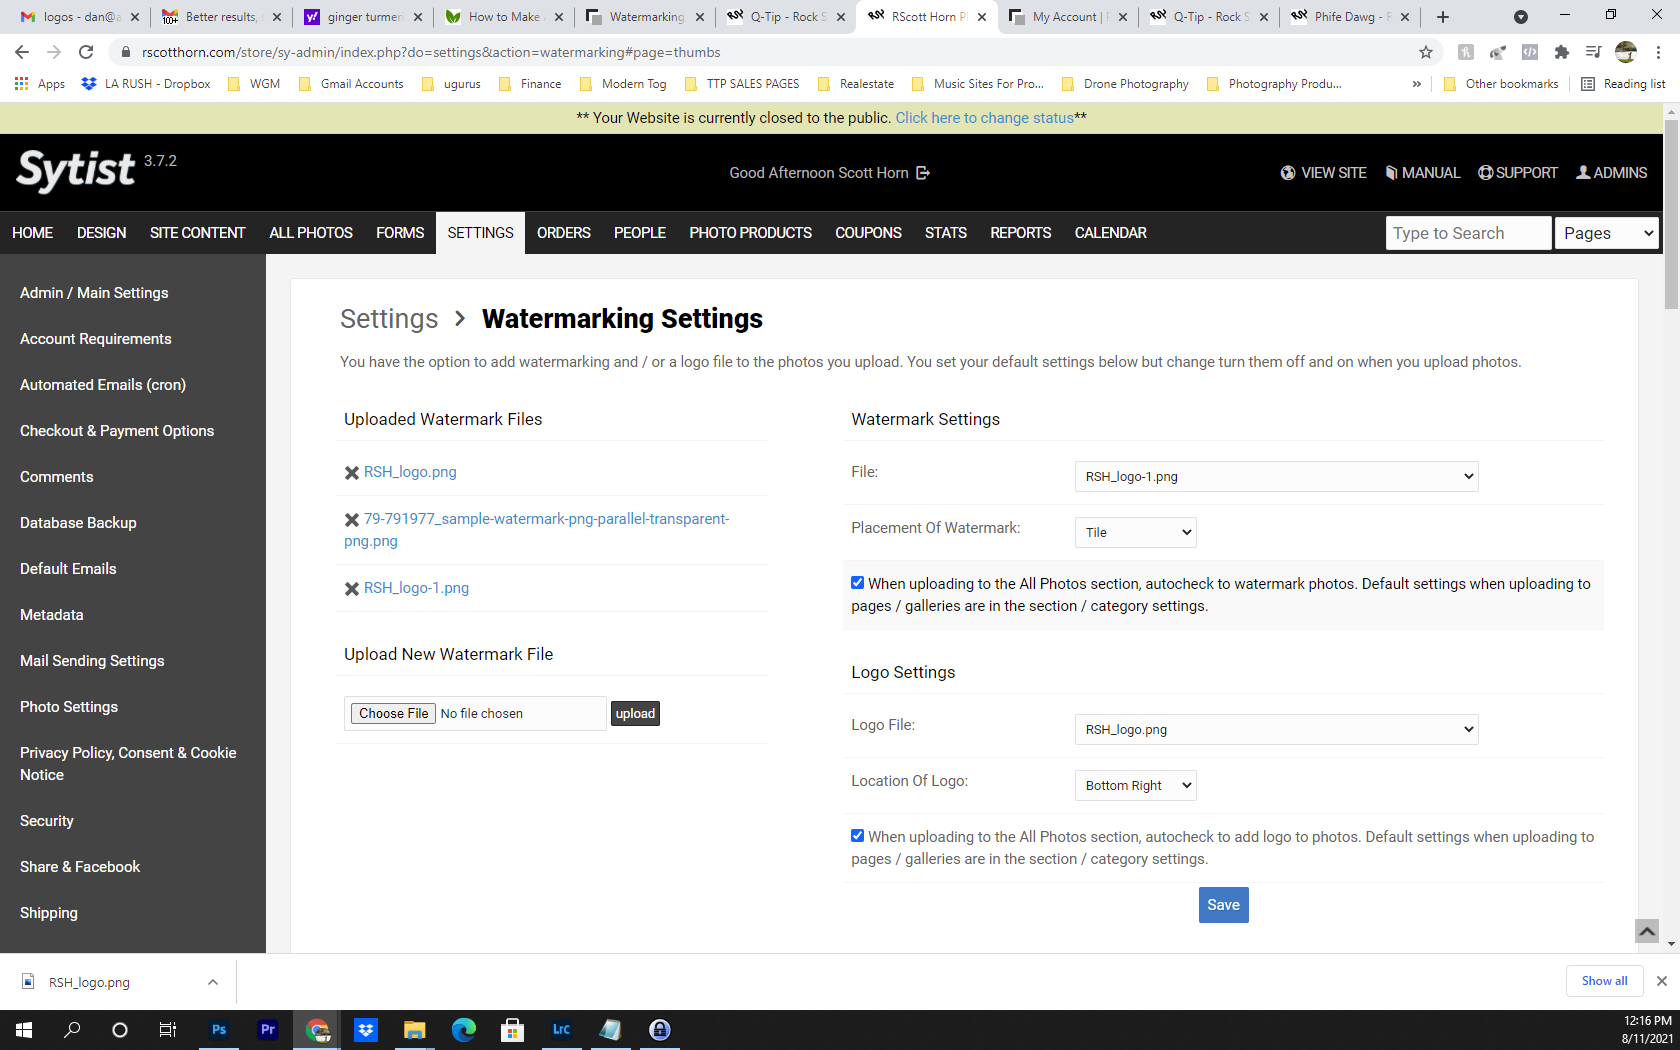Open Windows Start menu
Image resolution: width=1680 pixels, height=1050 pixels.
tap(24, 1029)
